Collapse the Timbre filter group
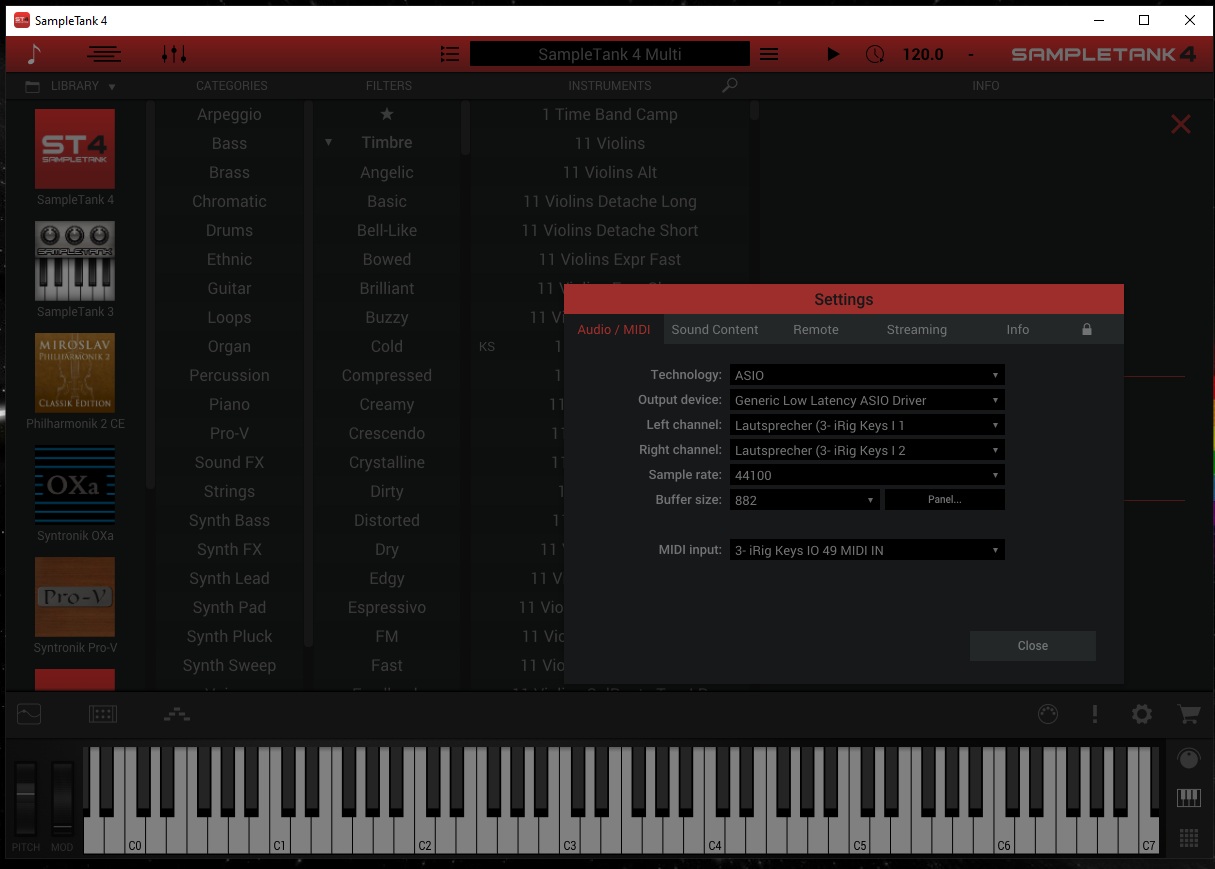This screenshot has width=1215, height=869. pyautogui.click(x=328, y=143)
